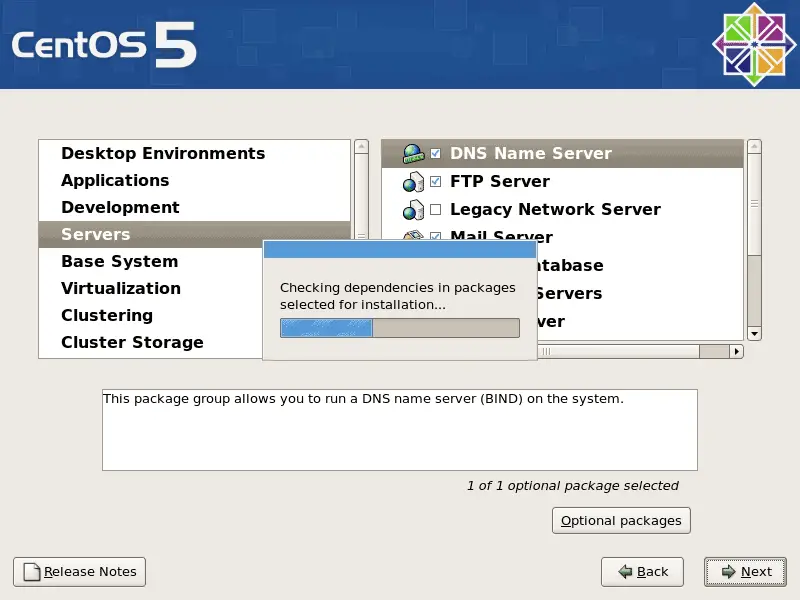
Task: Select the Desktop Environments category
Action: pyautogui.click(x=163, y=153)
